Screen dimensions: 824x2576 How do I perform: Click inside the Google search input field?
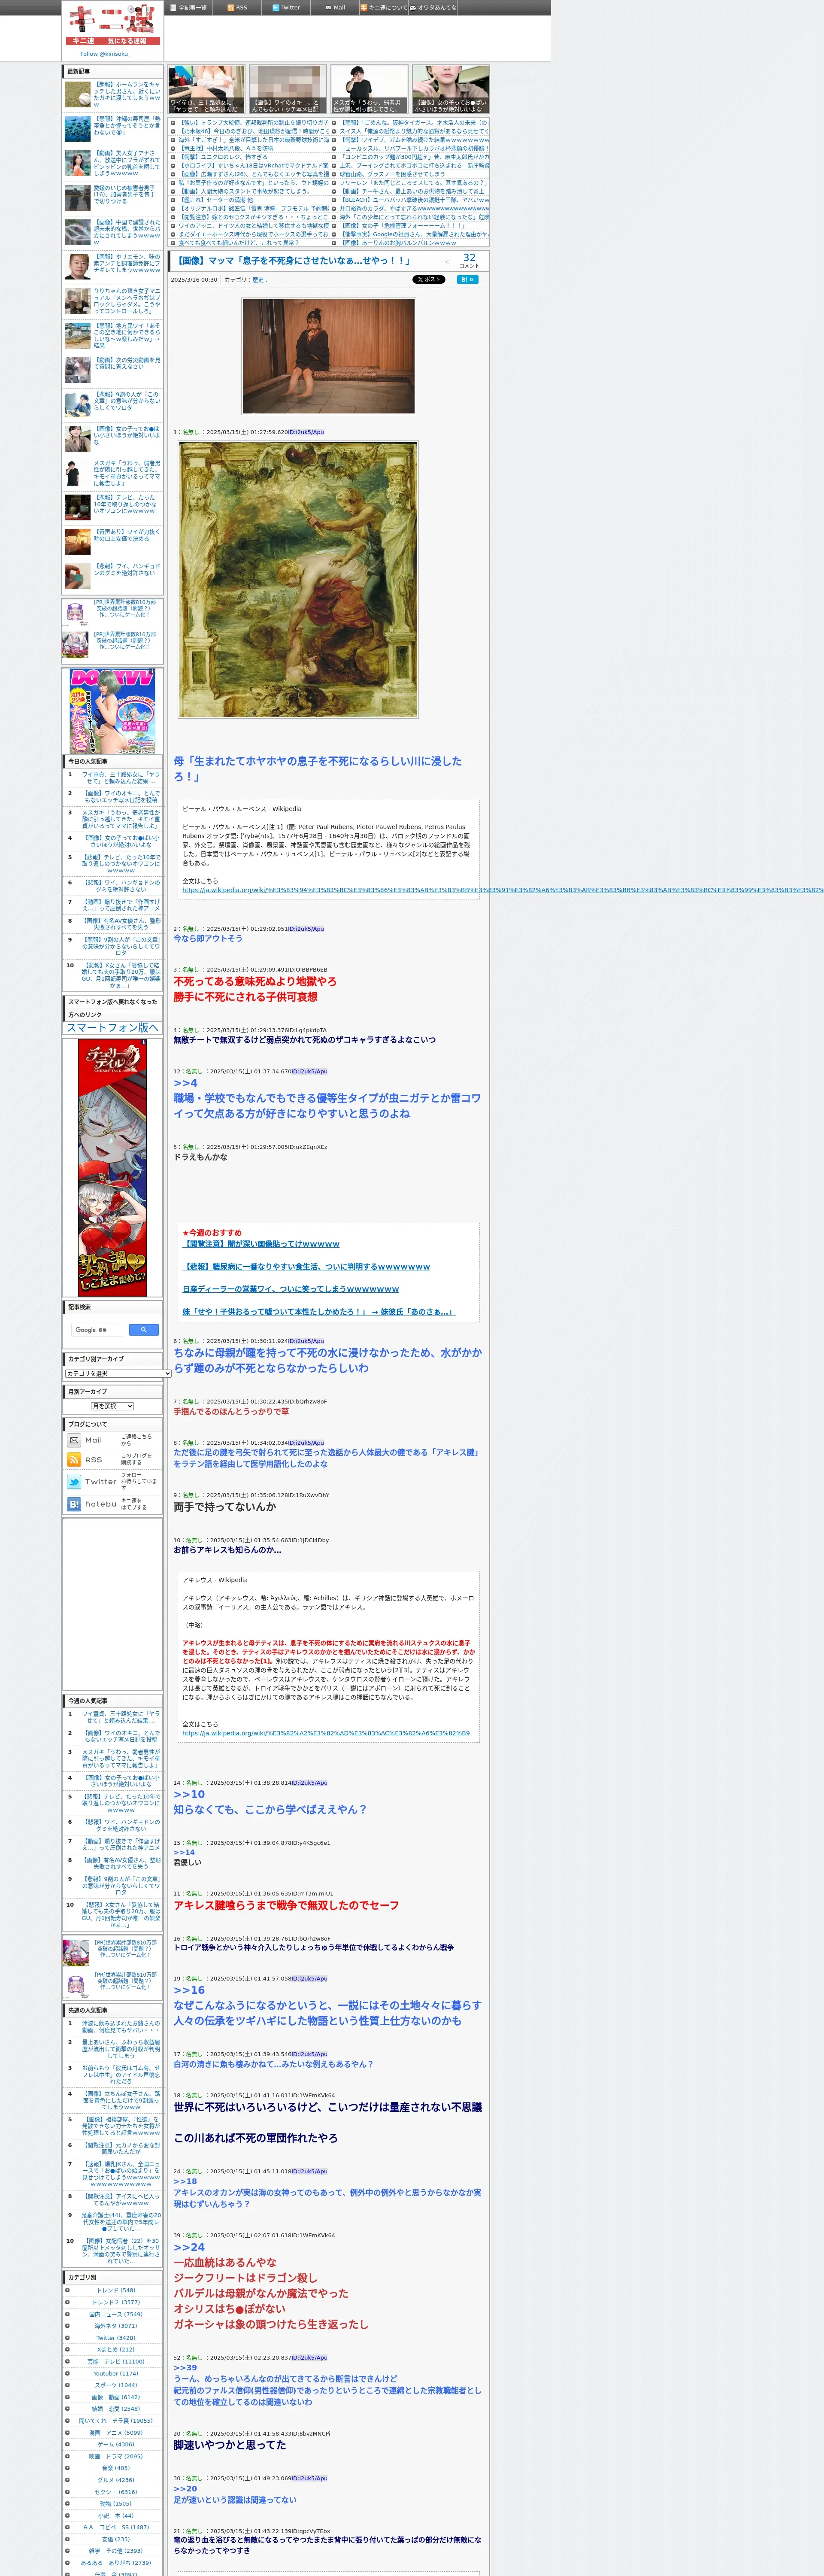pos(97,1330)
